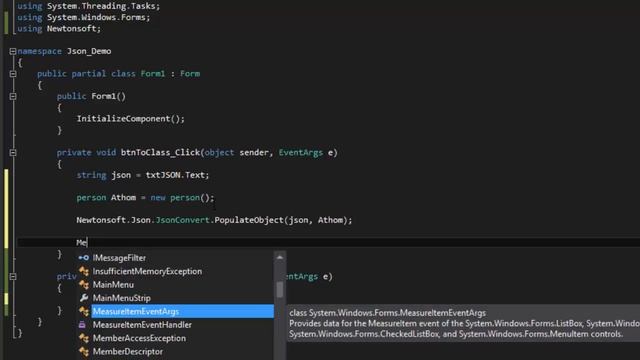Click the IntelliSense list scrollbar thumb
The width and height of the screenshot is (640, 360).
pyautogui.click(x=280, y=289)
